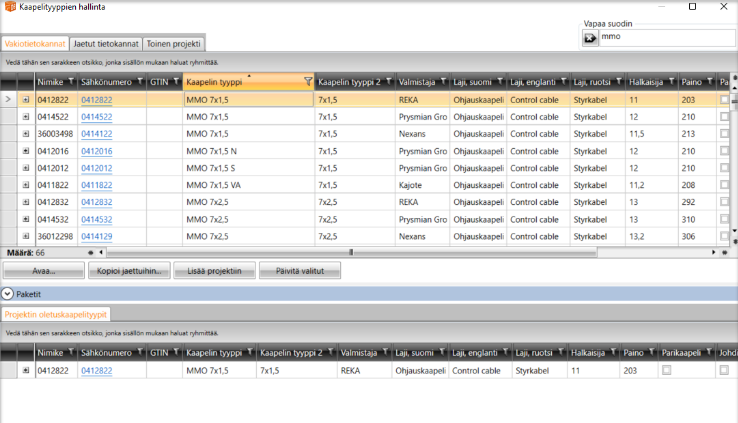Open filter for lower Kaapelin tyyppi column

tap(250, 352)
